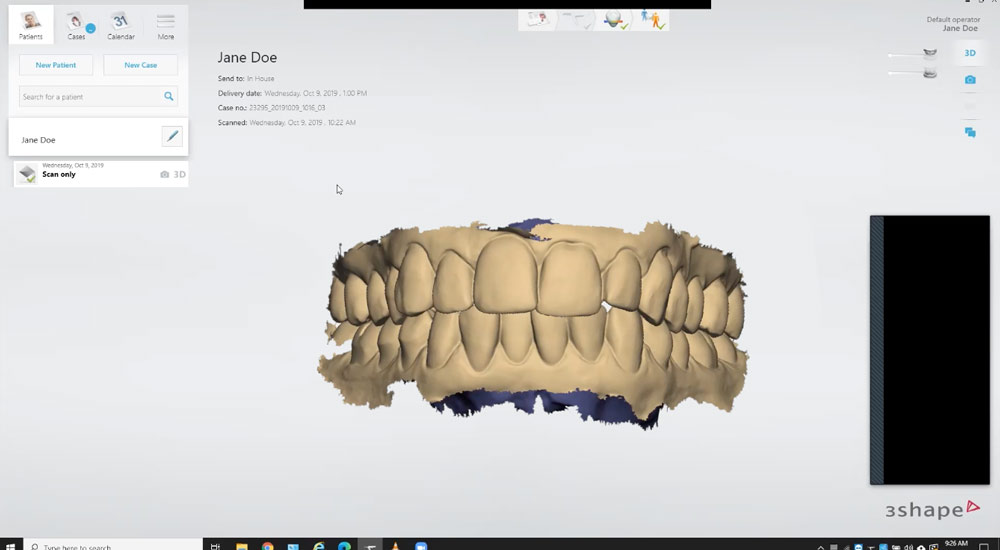Open the chat messages icon
The width and height of the screenshot is (1000, 550).
pyautogui.click(x=970, y=132)
